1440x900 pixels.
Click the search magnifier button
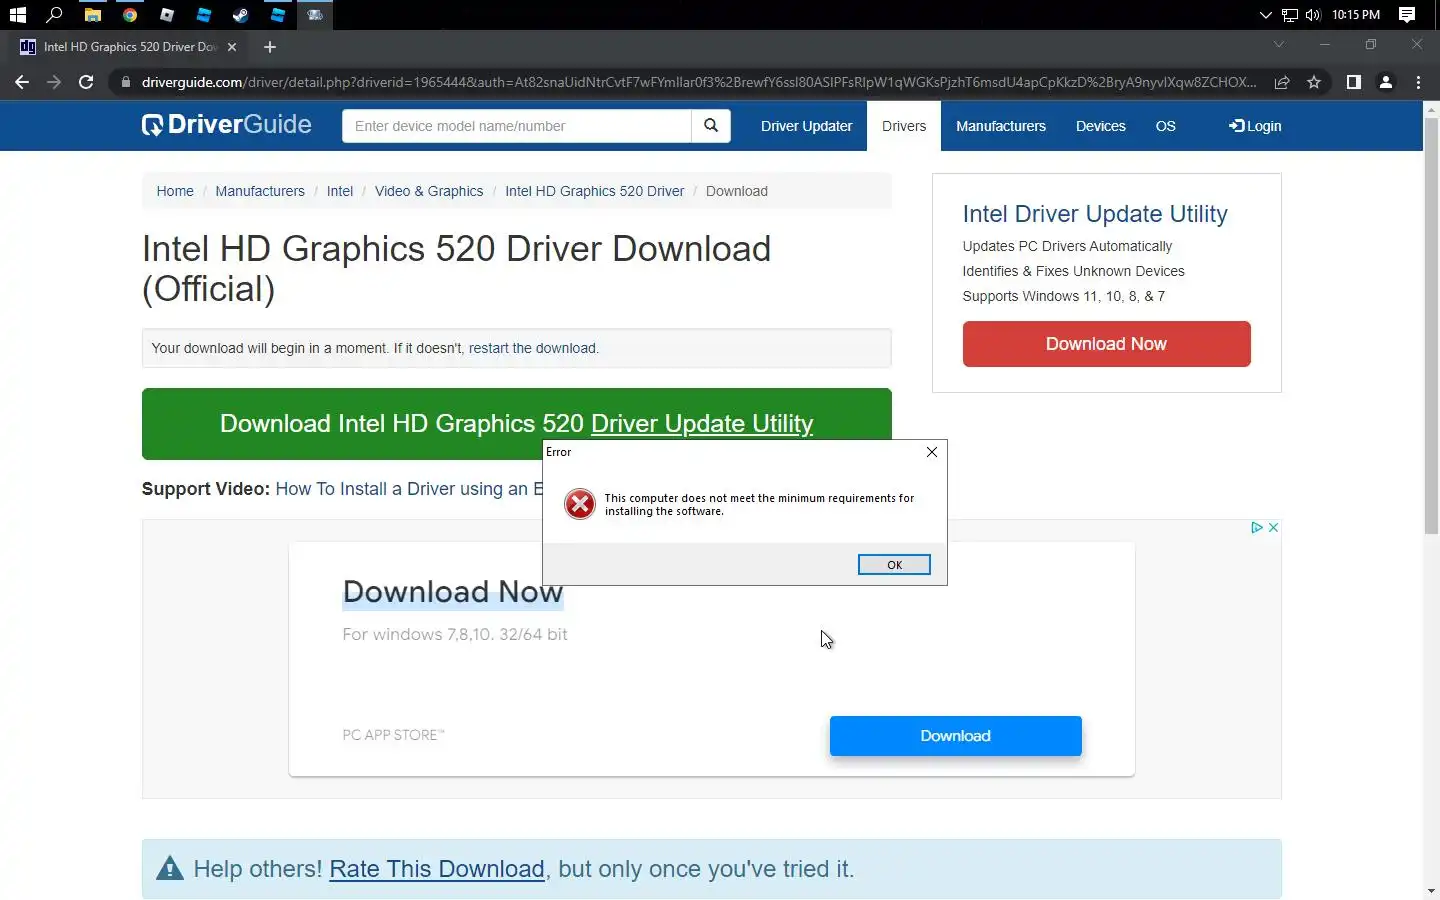(x=711, y=126)
